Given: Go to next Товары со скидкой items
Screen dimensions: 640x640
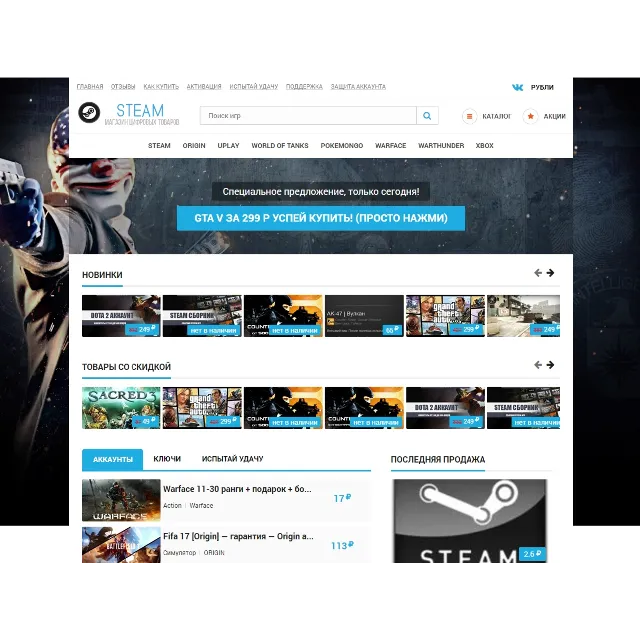Looking at the screenshot, I should coord(550,365).
